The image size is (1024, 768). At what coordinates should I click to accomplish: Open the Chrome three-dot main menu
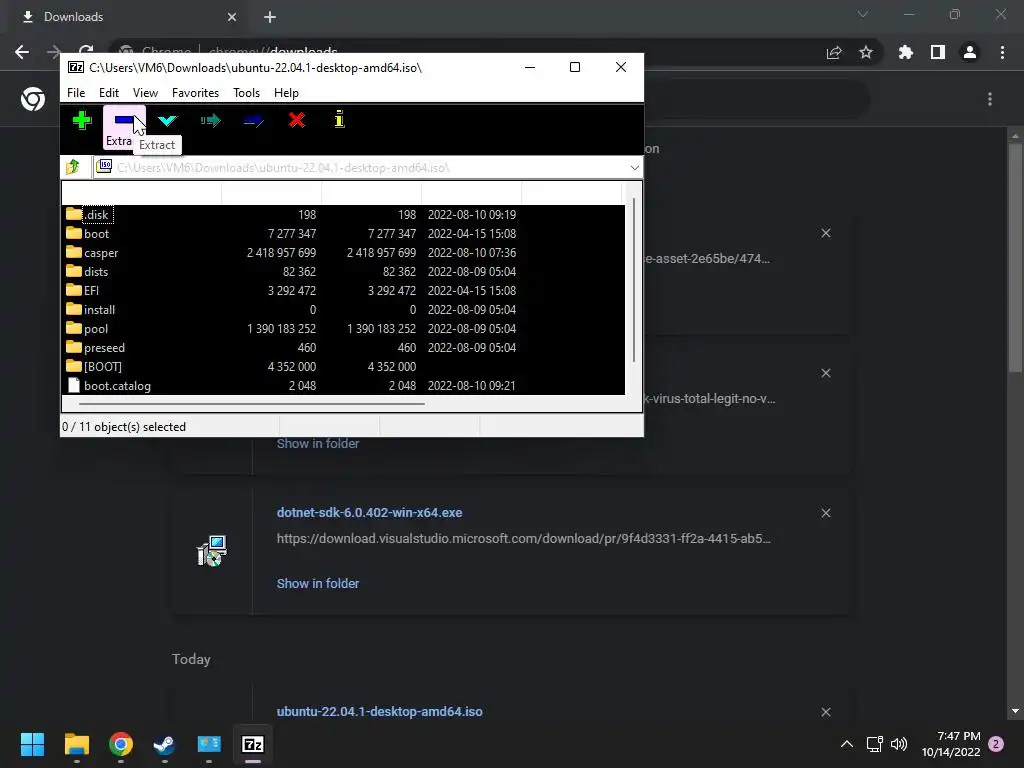(1002, 52)
